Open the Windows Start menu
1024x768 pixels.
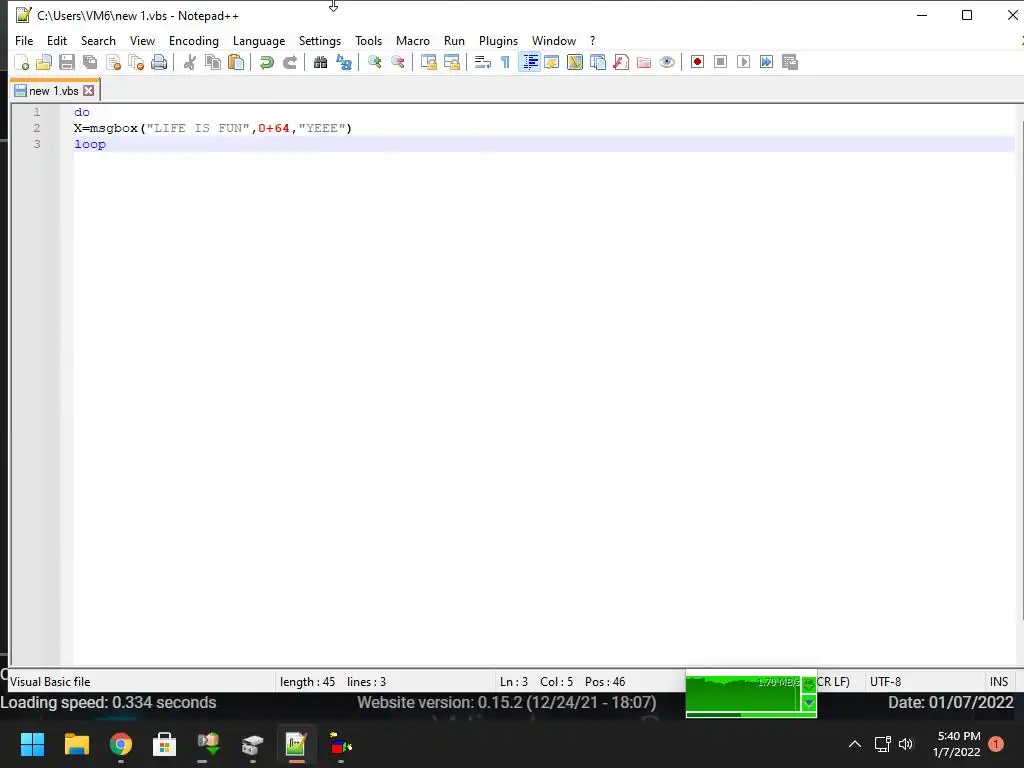point(32,744)
